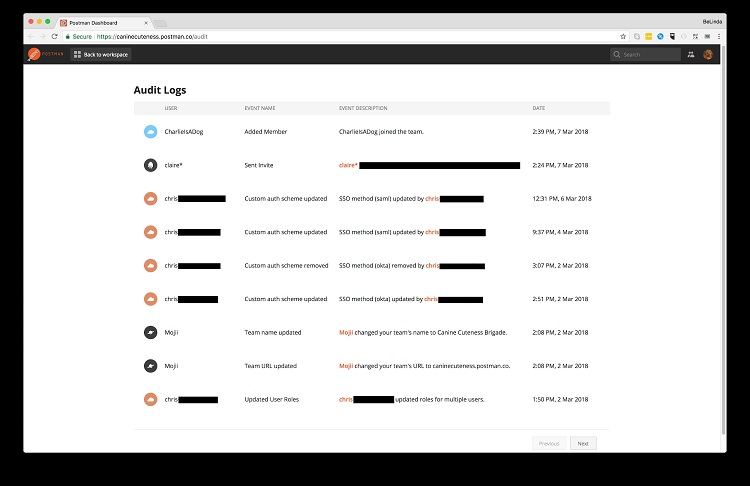Image resolution: width=750 pixels, height=486 pixels.
Task: Click avatar in 12:31 PM, 6 Mar row
Action: click(x=150, y=199)
